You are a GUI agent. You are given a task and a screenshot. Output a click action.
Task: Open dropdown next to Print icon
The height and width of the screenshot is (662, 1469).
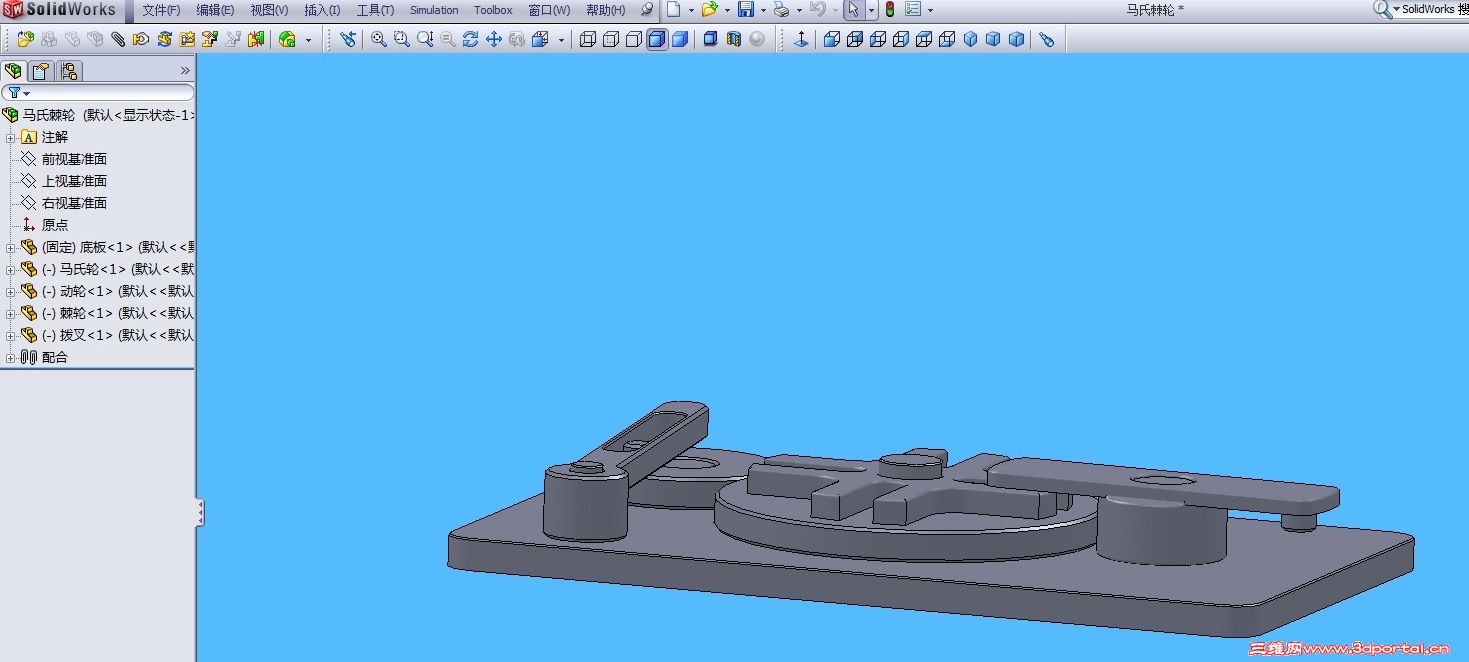click(799, 10)
